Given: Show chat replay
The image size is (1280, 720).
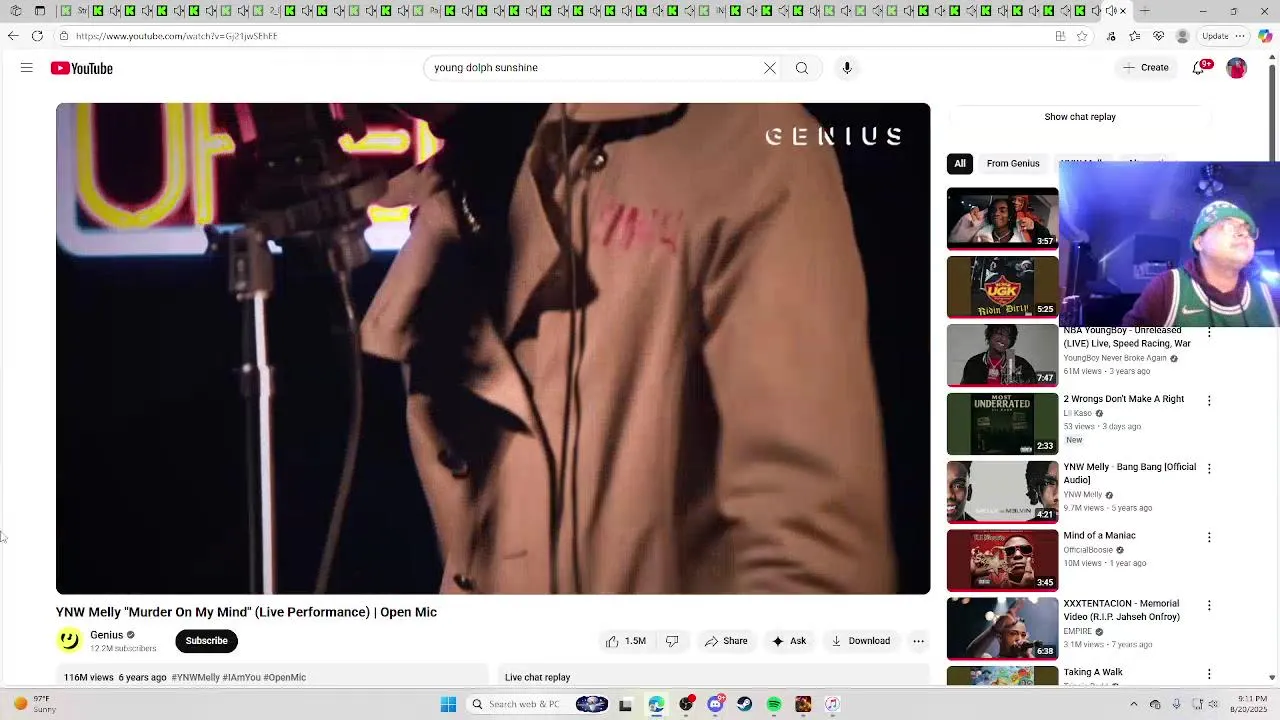Looking at the screenshot, I should coord(1080,117).
